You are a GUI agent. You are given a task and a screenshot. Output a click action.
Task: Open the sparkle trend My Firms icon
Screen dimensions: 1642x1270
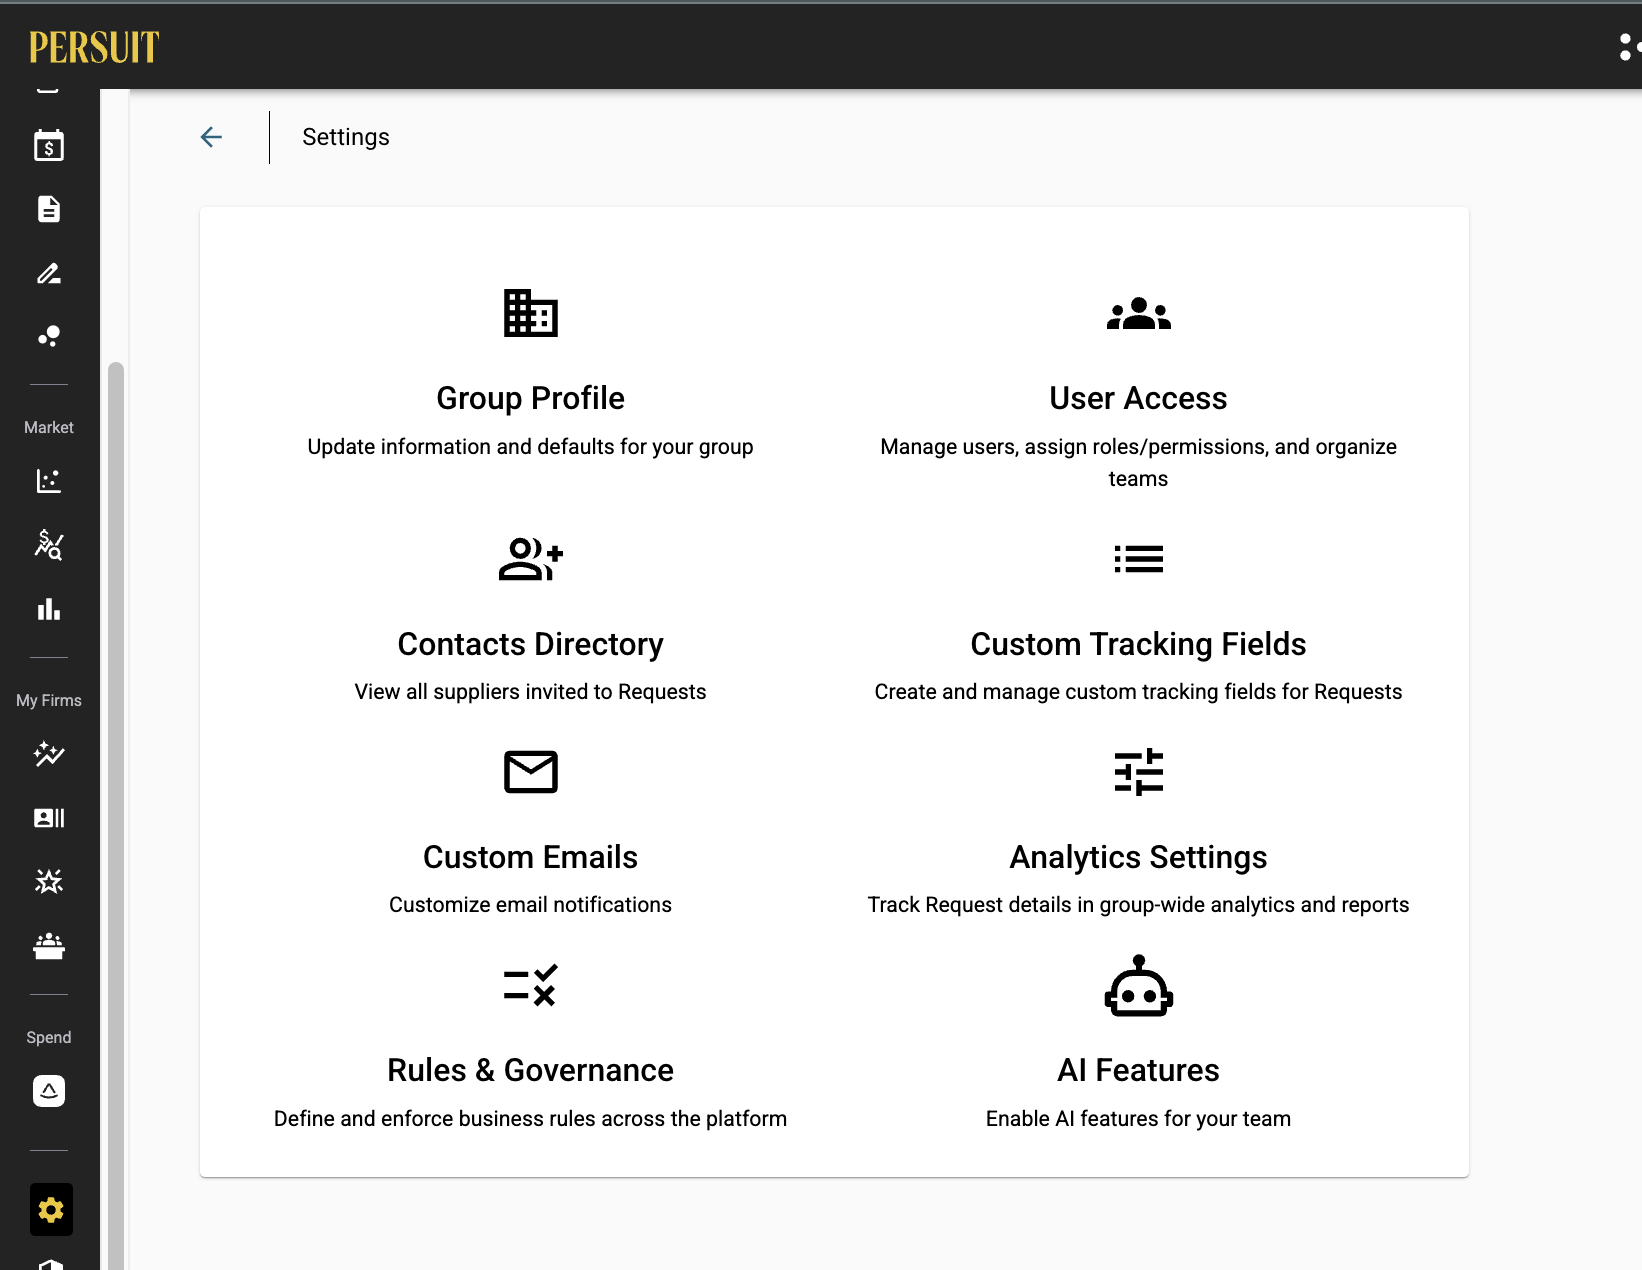pyautogui.click(x=49, y=754)
